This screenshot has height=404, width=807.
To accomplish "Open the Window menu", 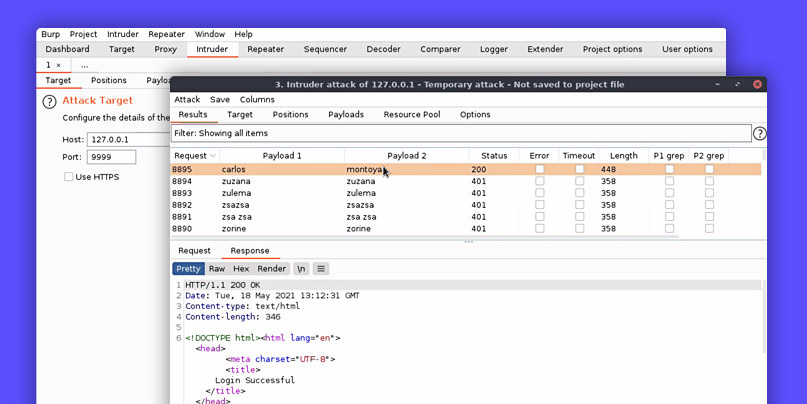I will tap(209, 34).
